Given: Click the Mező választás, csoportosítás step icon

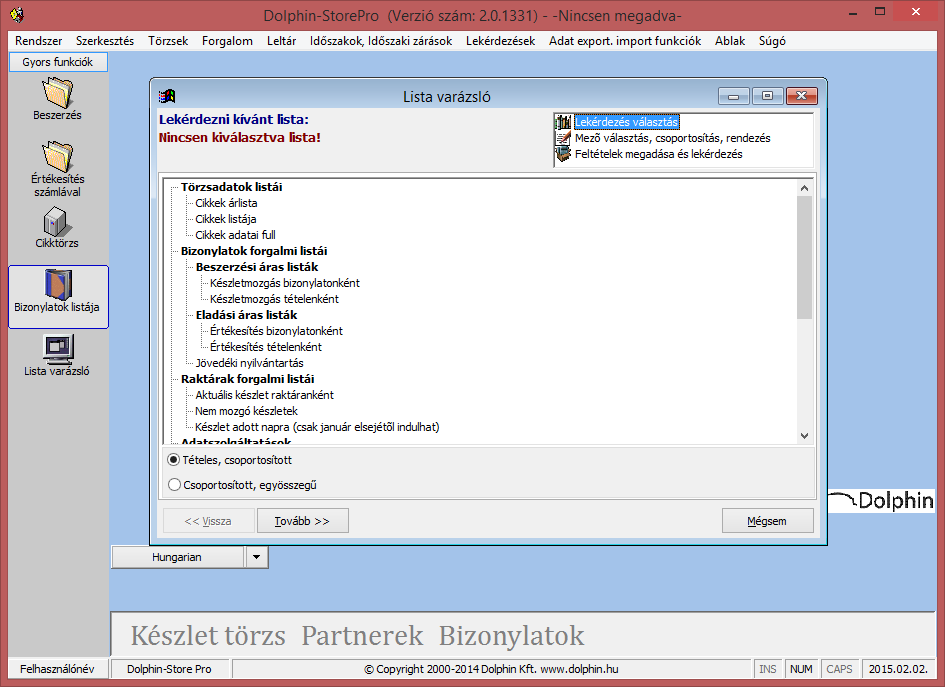Looking at the screenshot, I should point(563,138).
